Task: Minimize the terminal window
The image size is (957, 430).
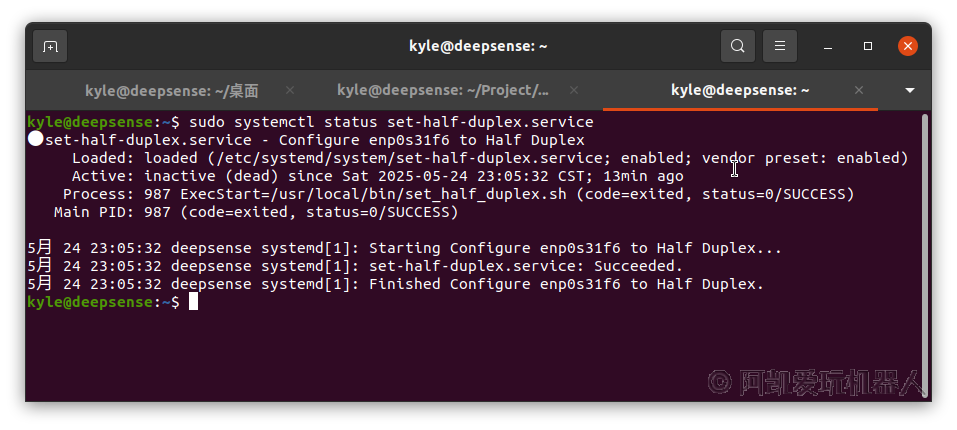Action: (829, 46)
